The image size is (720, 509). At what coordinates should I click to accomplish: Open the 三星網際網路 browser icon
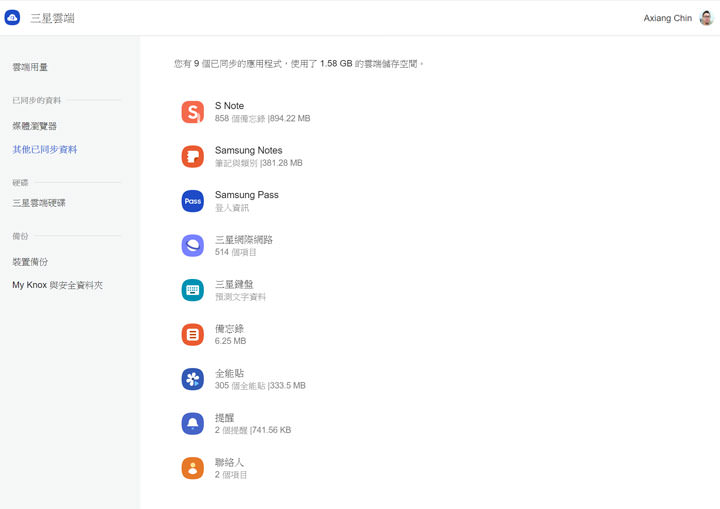(x=193, y=246)
